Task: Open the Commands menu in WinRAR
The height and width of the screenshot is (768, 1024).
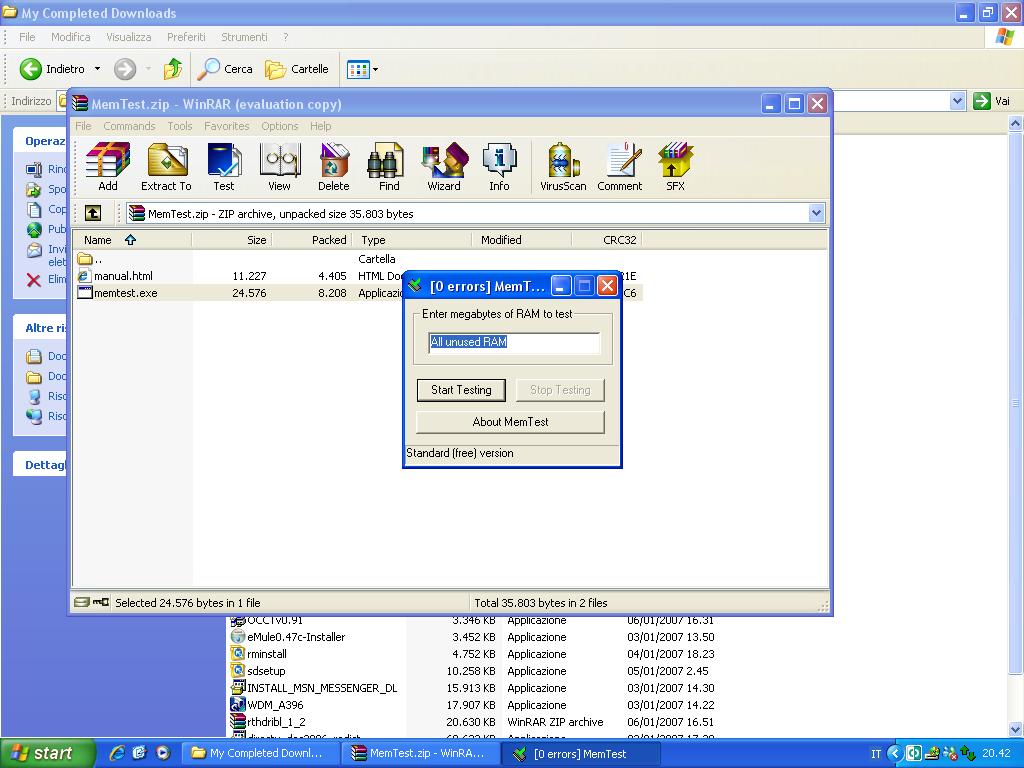Action: coord(129,126)
